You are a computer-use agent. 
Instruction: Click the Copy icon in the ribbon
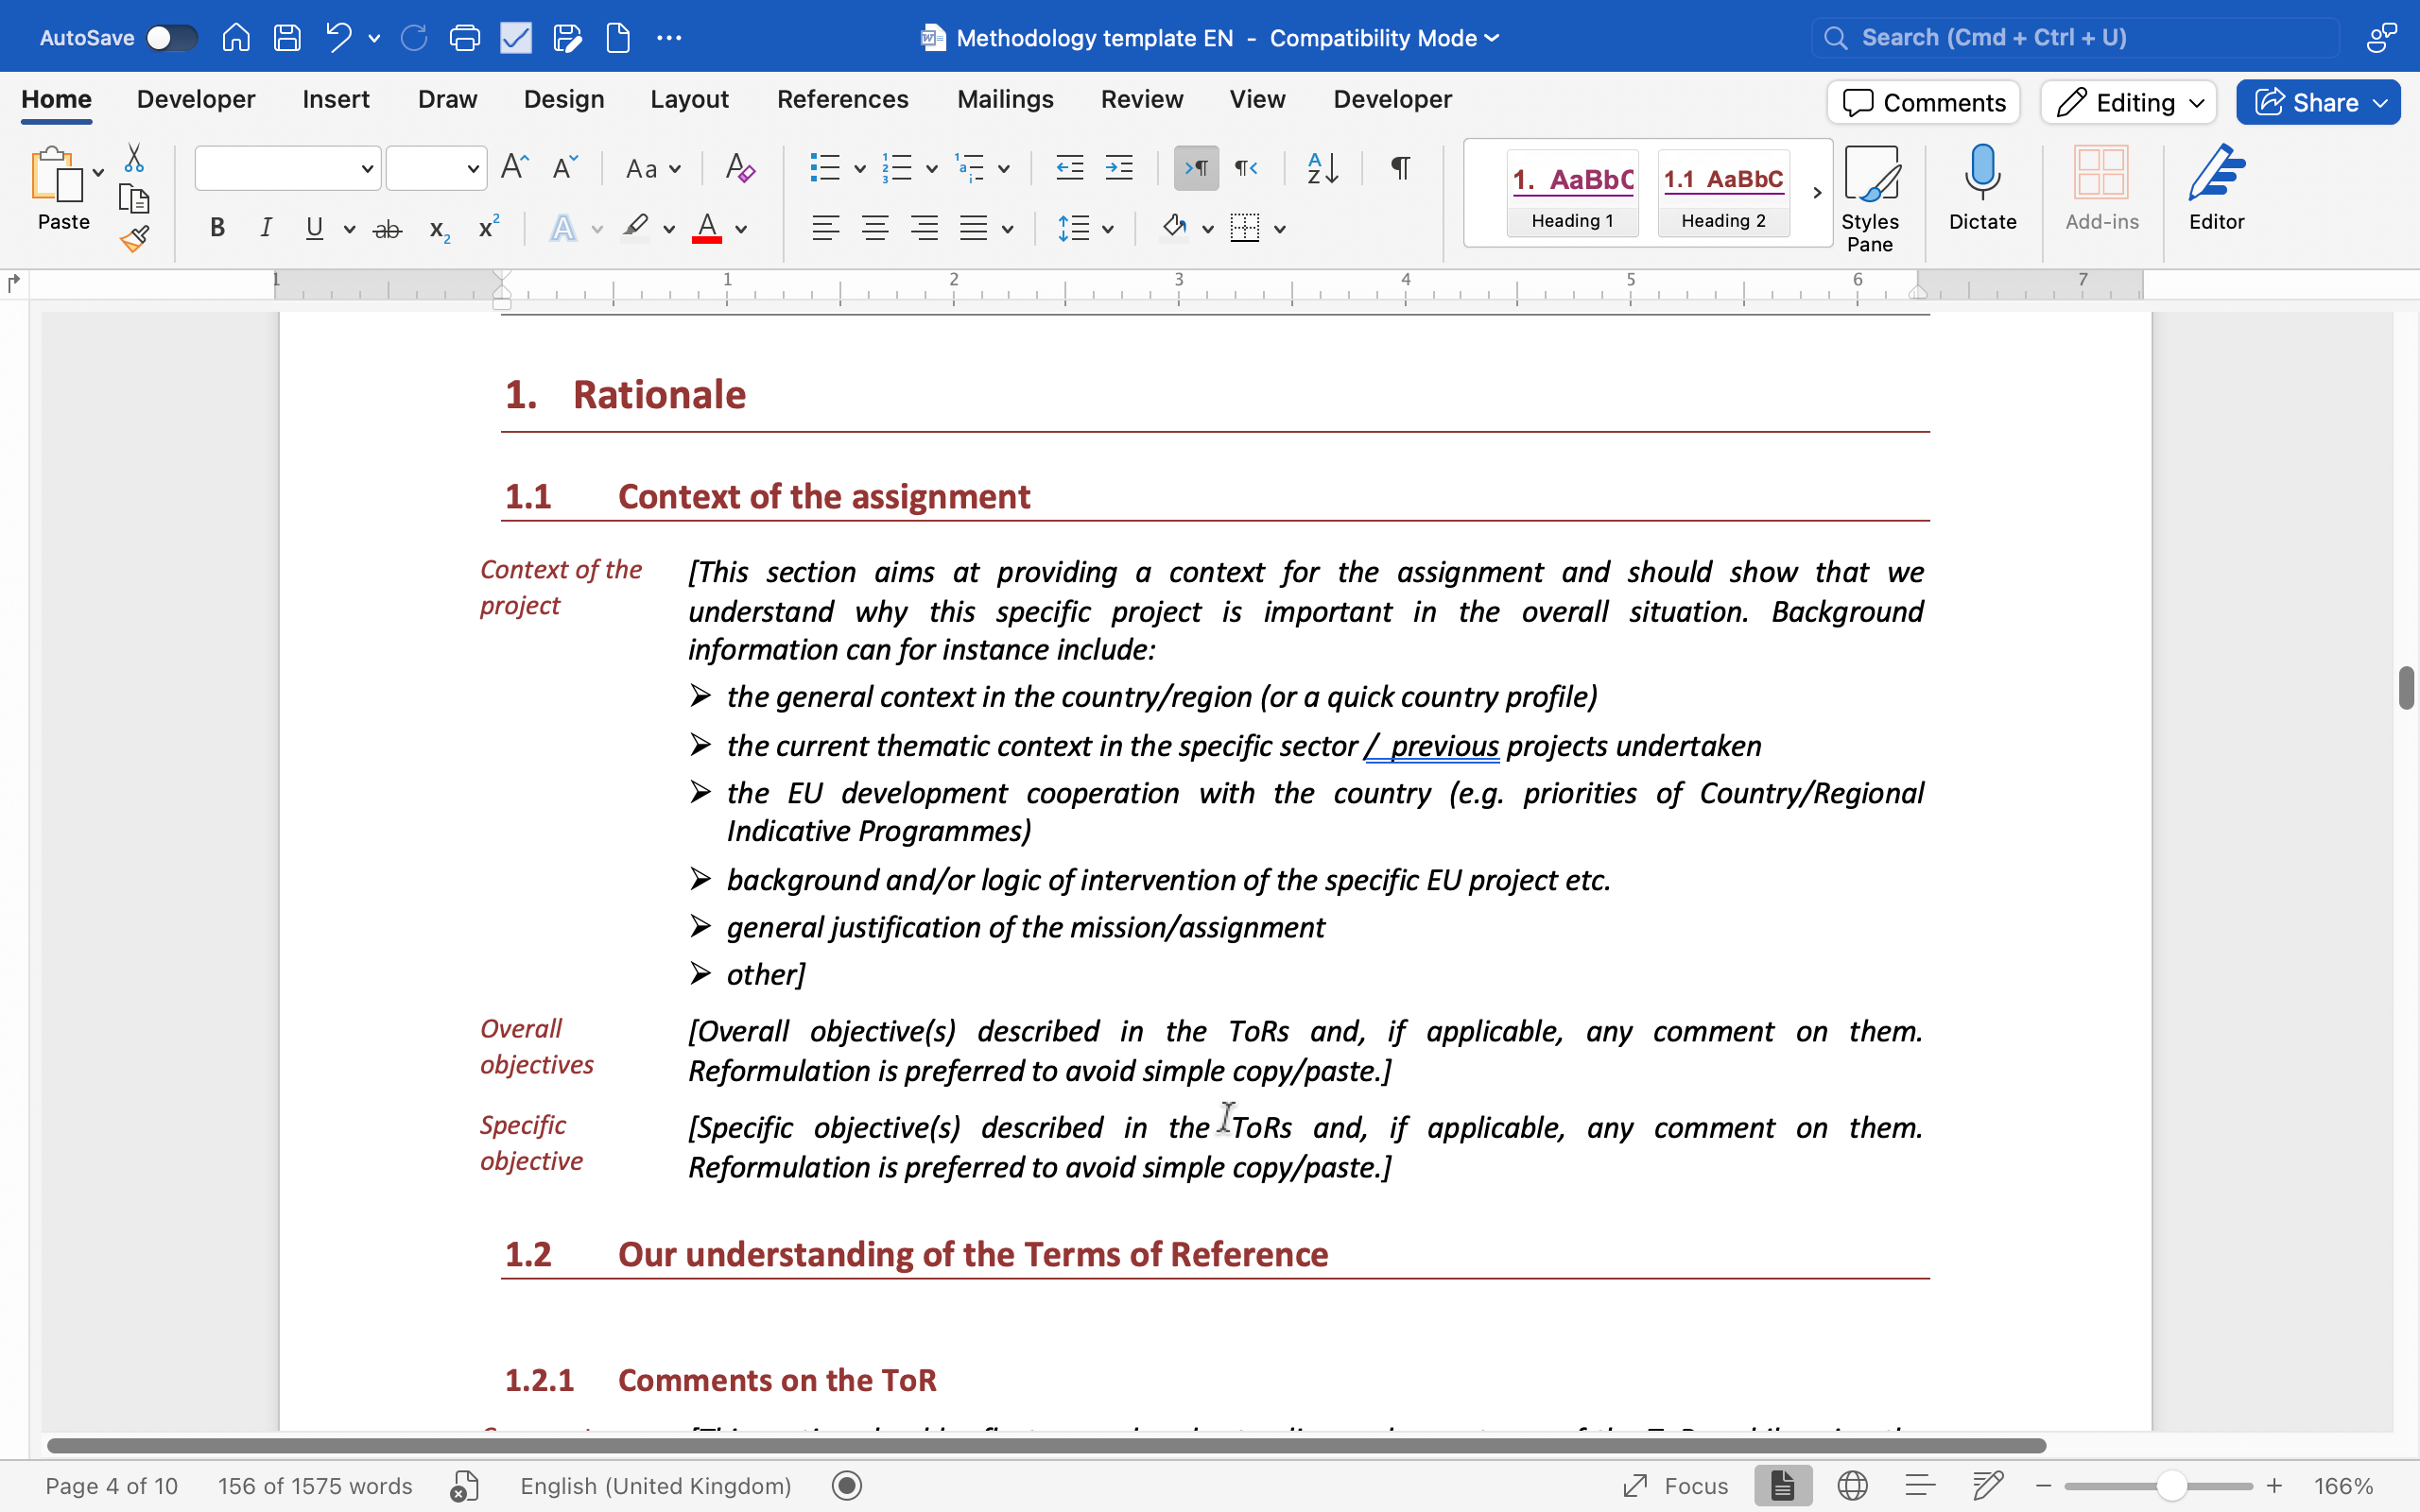[x=134, y=199]
